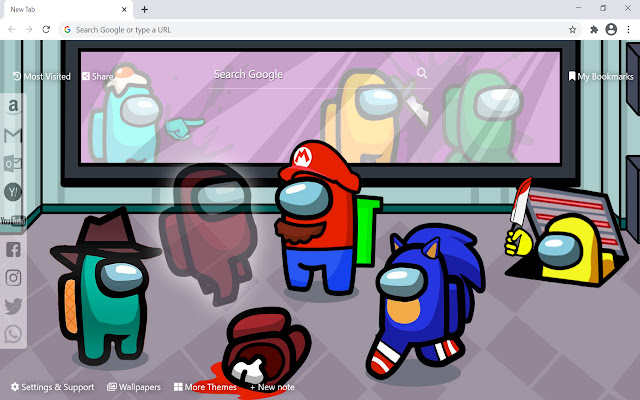Viewport: 640px width, 400px height.
Task: Open the Outlook shortcut icon
Action: click(x=13, y=164)
